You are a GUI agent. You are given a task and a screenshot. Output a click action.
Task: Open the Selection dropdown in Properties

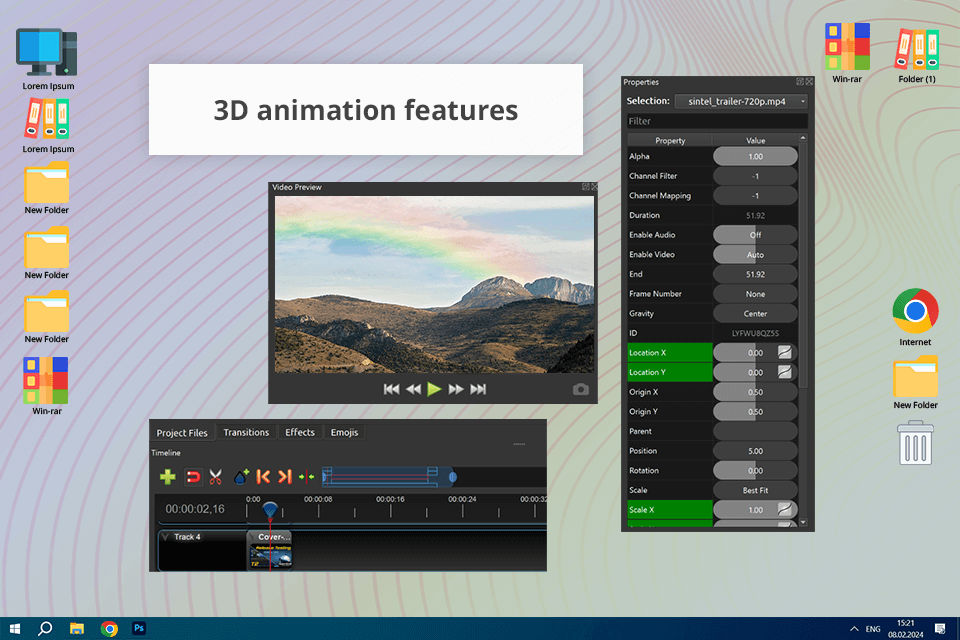coord(741,101)
